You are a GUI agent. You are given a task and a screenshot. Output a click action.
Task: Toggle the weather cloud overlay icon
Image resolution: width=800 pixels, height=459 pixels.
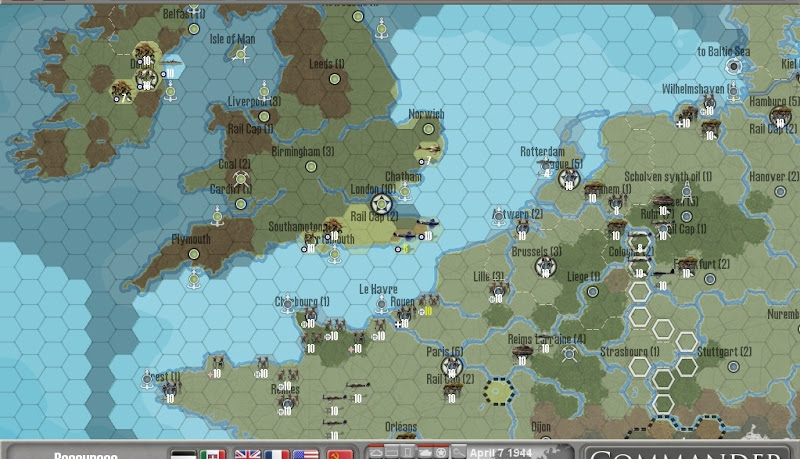click(376, 452)
